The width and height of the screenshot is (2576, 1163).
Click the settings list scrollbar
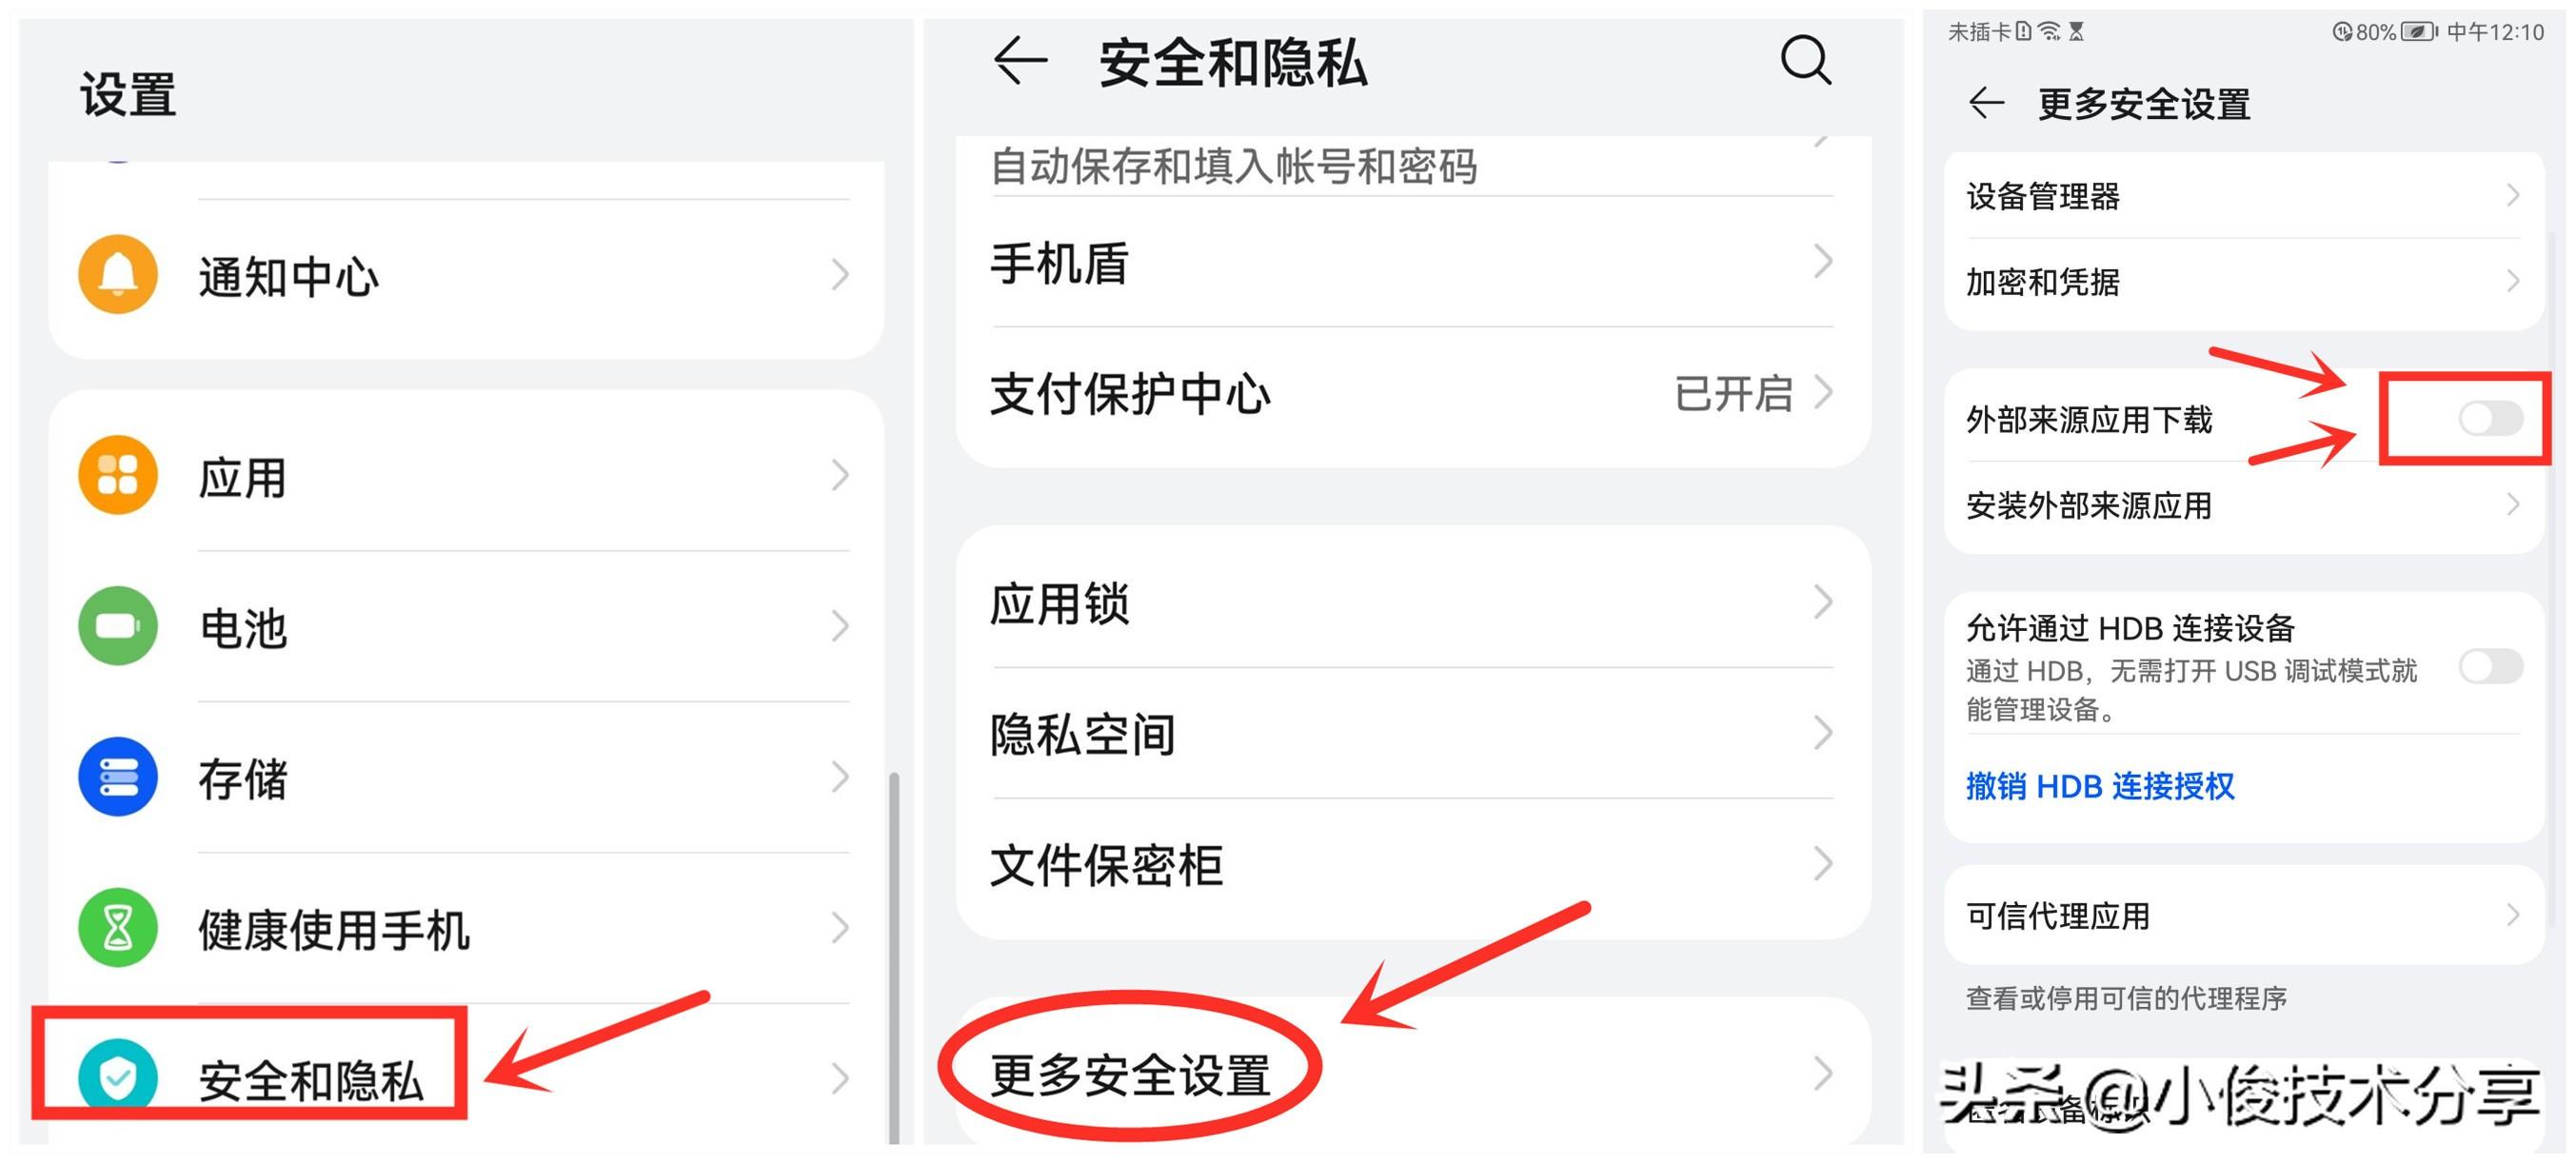pos(894,957)
